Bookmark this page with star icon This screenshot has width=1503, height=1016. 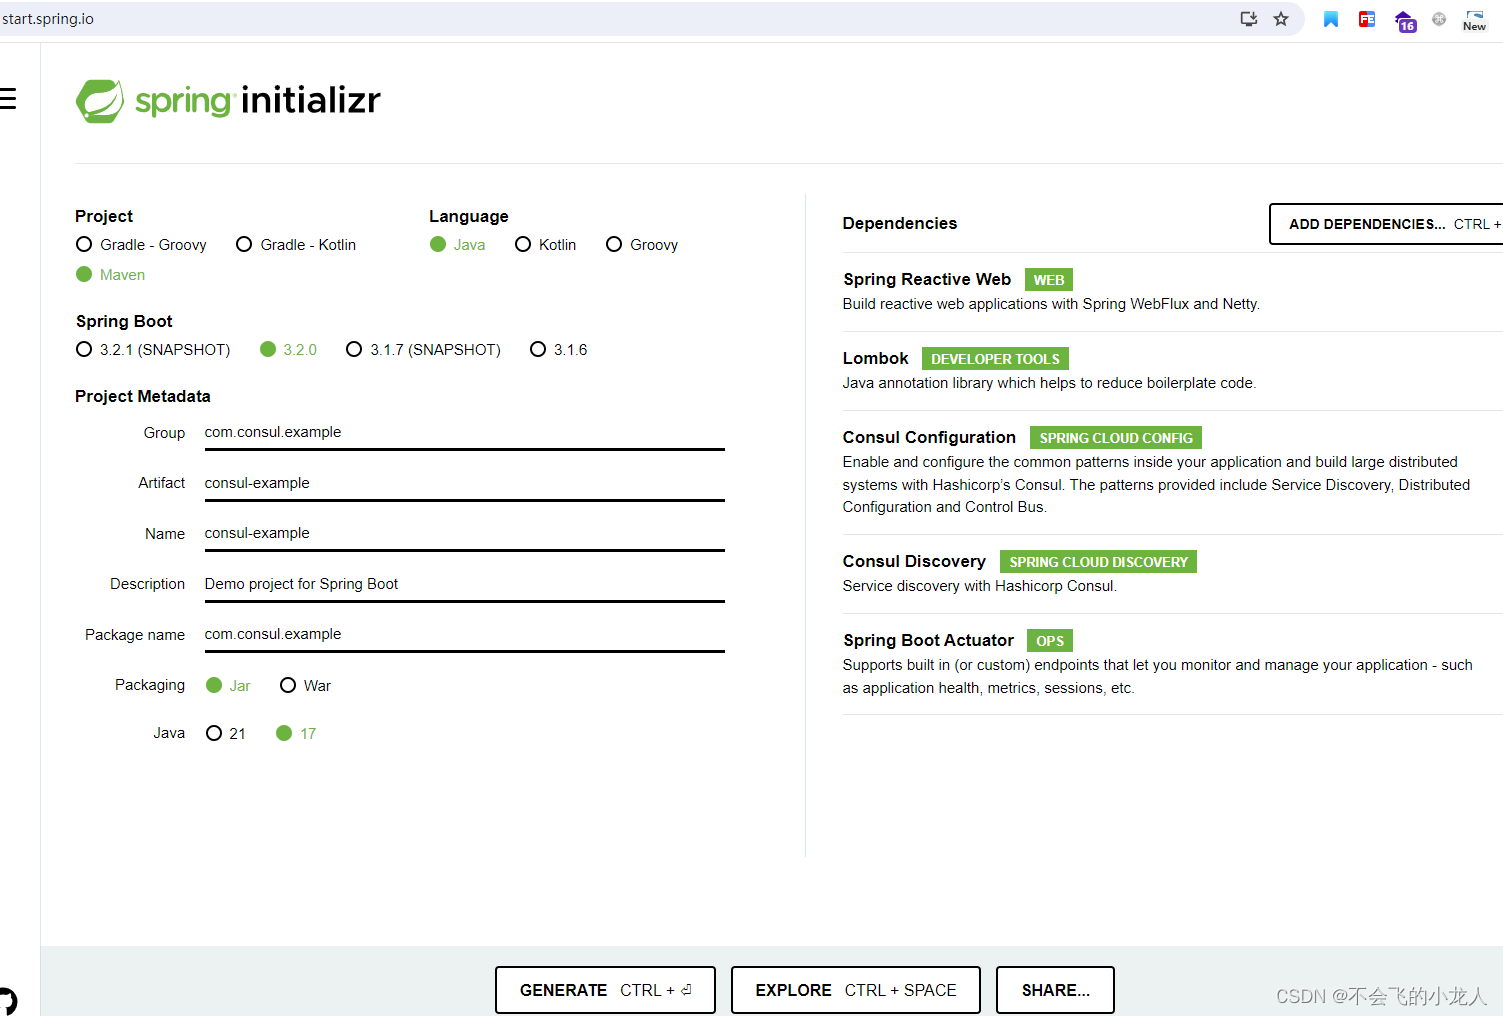(1281, 19)
